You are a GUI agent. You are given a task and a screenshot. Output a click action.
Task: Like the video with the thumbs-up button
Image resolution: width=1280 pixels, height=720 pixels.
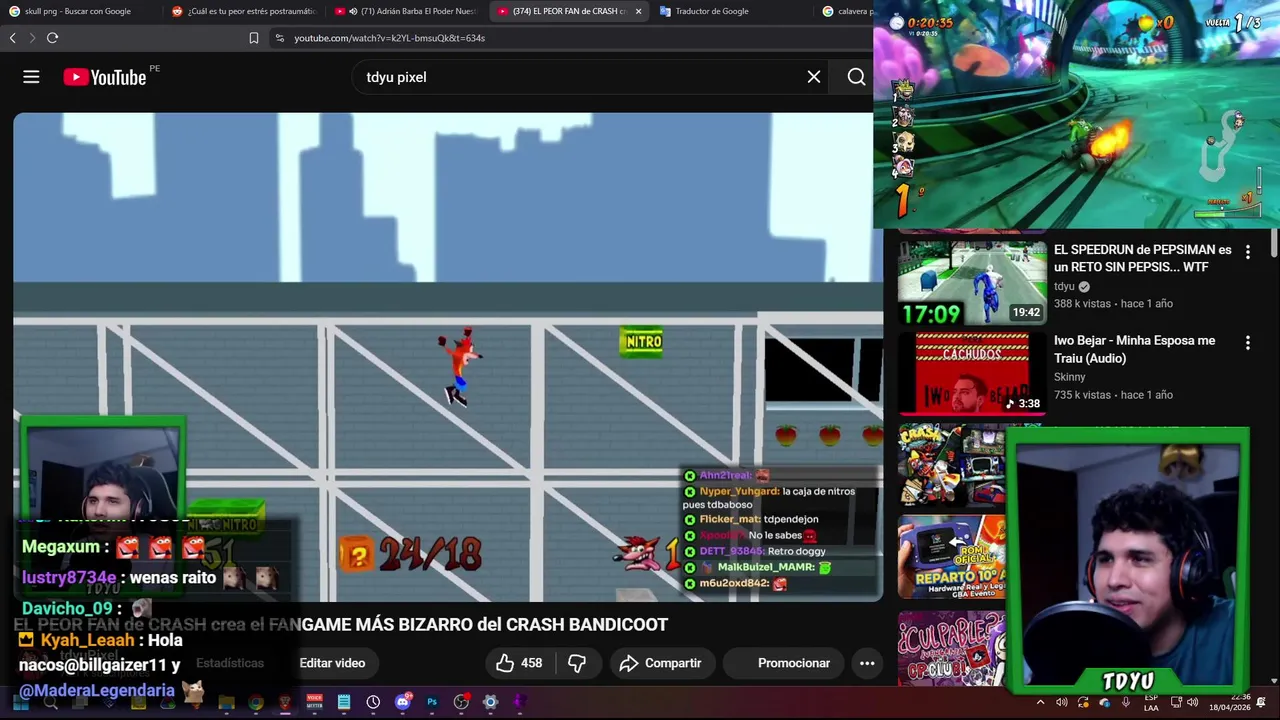coord(519,663)
